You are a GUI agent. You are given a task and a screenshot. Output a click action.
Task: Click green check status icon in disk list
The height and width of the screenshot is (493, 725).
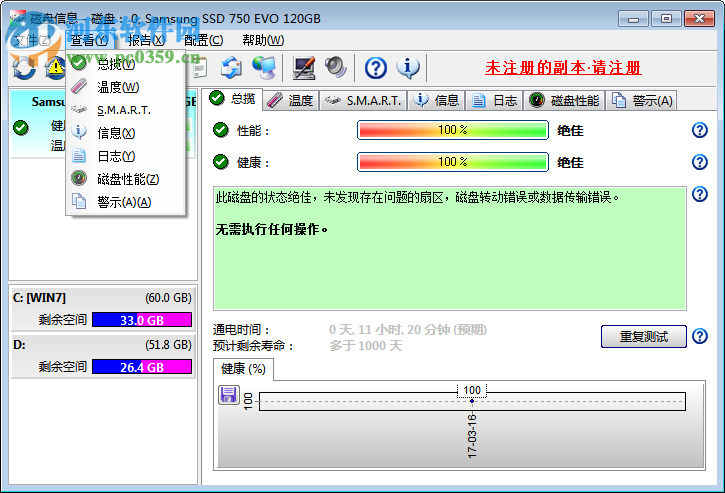point(21,127)
